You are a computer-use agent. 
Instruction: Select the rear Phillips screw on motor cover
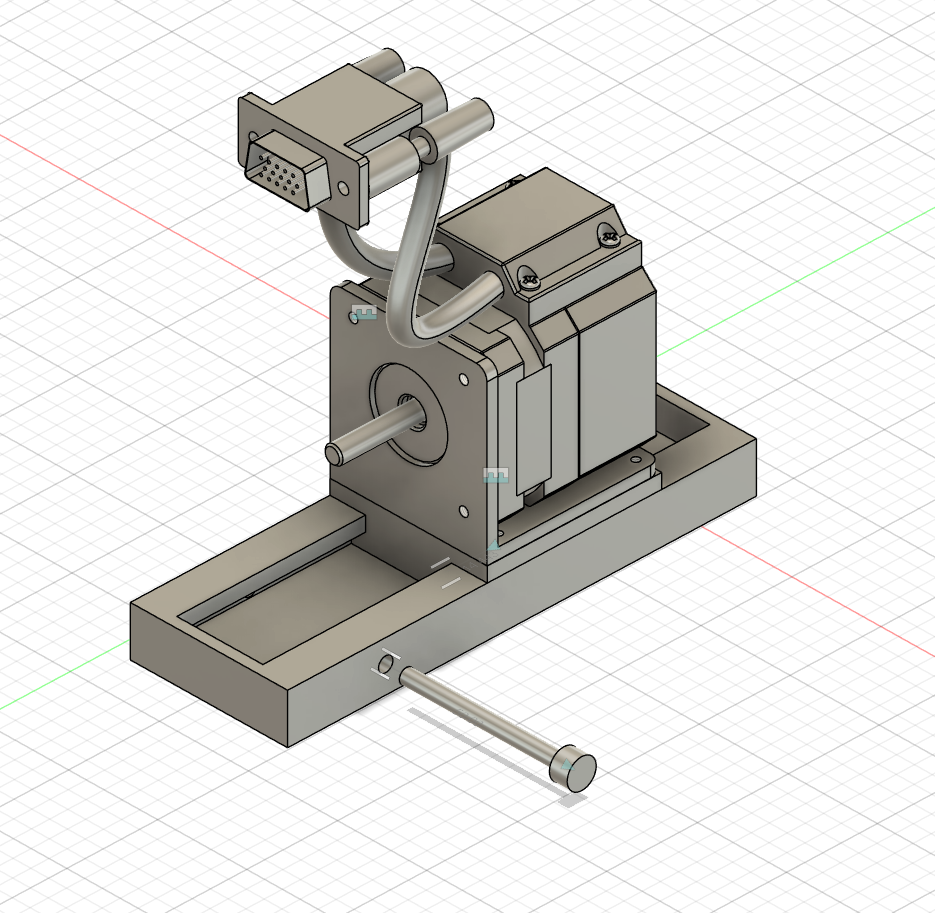point(609,236)
